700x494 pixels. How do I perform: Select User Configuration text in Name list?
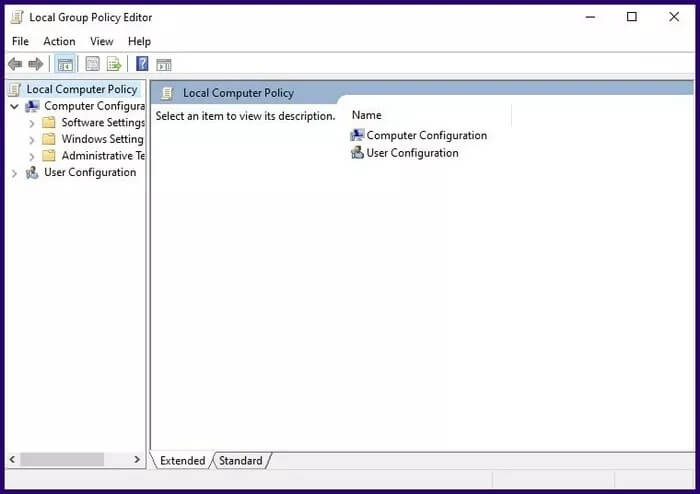pyautogui.click(x=412, y=153)
